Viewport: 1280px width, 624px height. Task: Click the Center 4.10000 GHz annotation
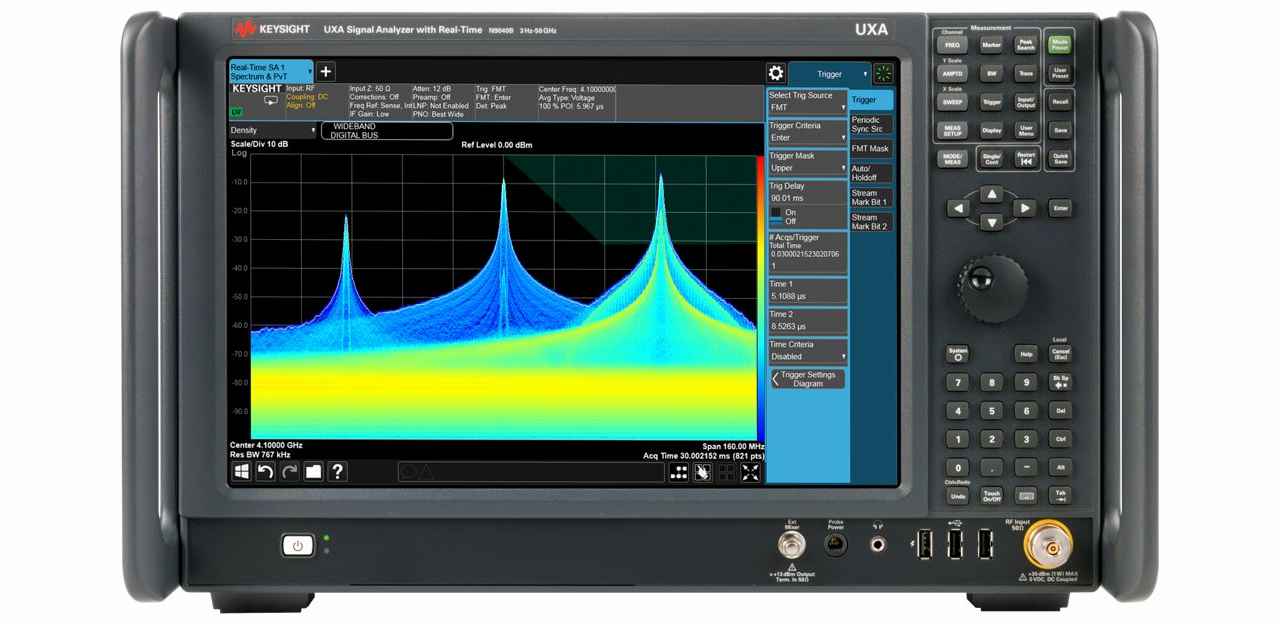[x=266, y=445]
